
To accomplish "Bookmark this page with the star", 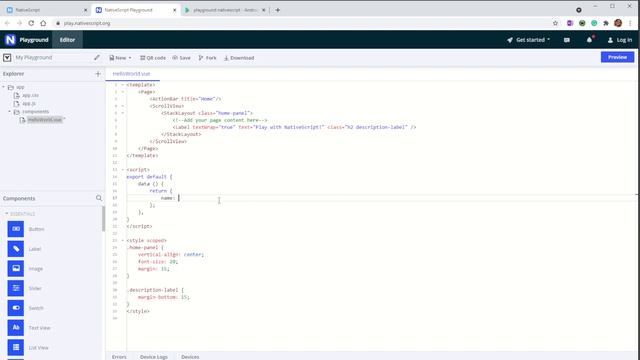I will 555,23.
